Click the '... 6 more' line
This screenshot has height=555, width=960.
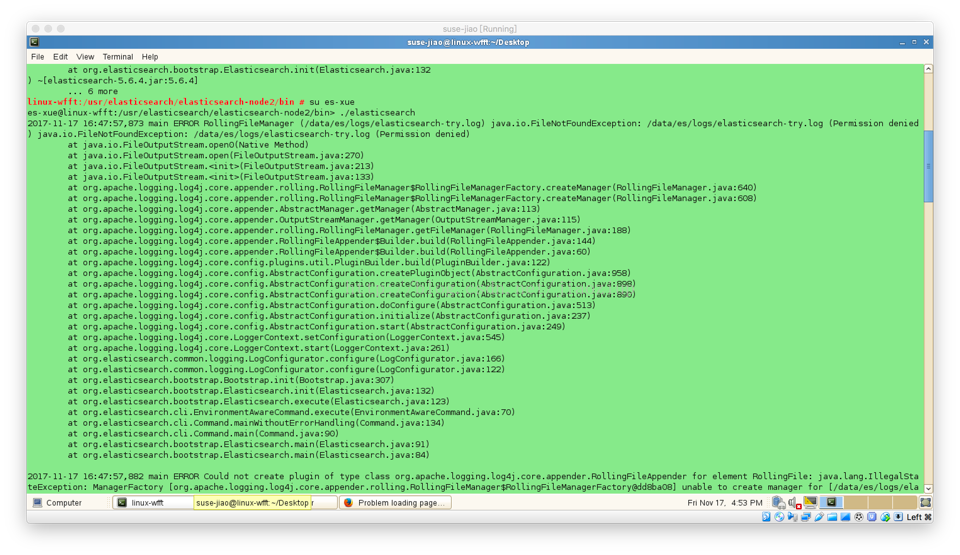click(92, 91)
